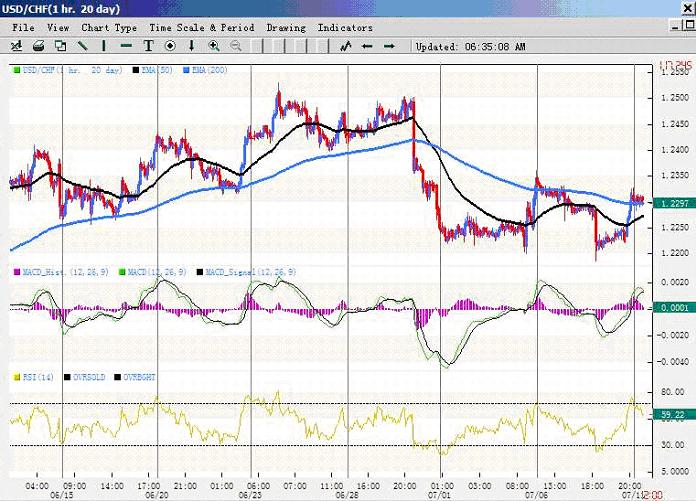Click the zoom in magnifier icon
The height and width of the screenshot is (501, 696).
[214, 46]
